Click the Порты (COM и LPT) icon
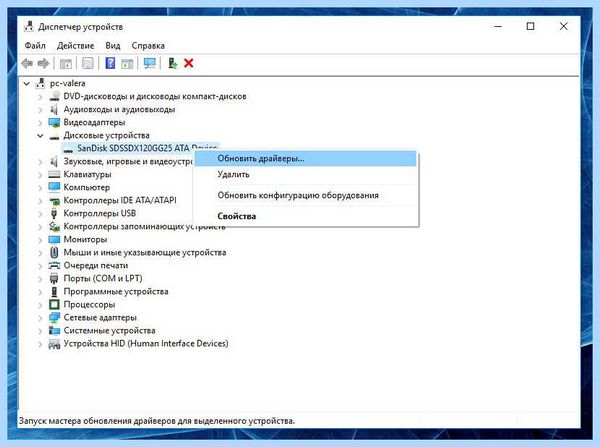600x447 pixels. 54,279
